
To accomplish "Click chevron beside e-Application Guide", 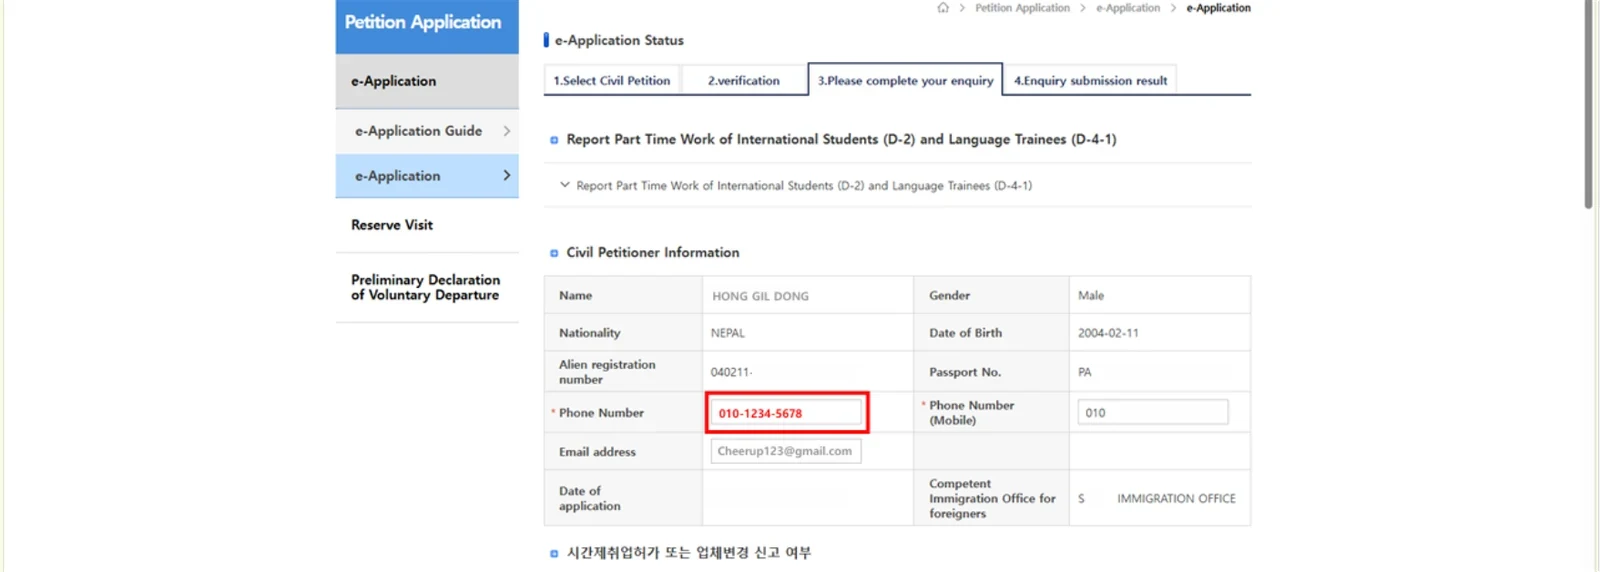I will tap(507, 131).
